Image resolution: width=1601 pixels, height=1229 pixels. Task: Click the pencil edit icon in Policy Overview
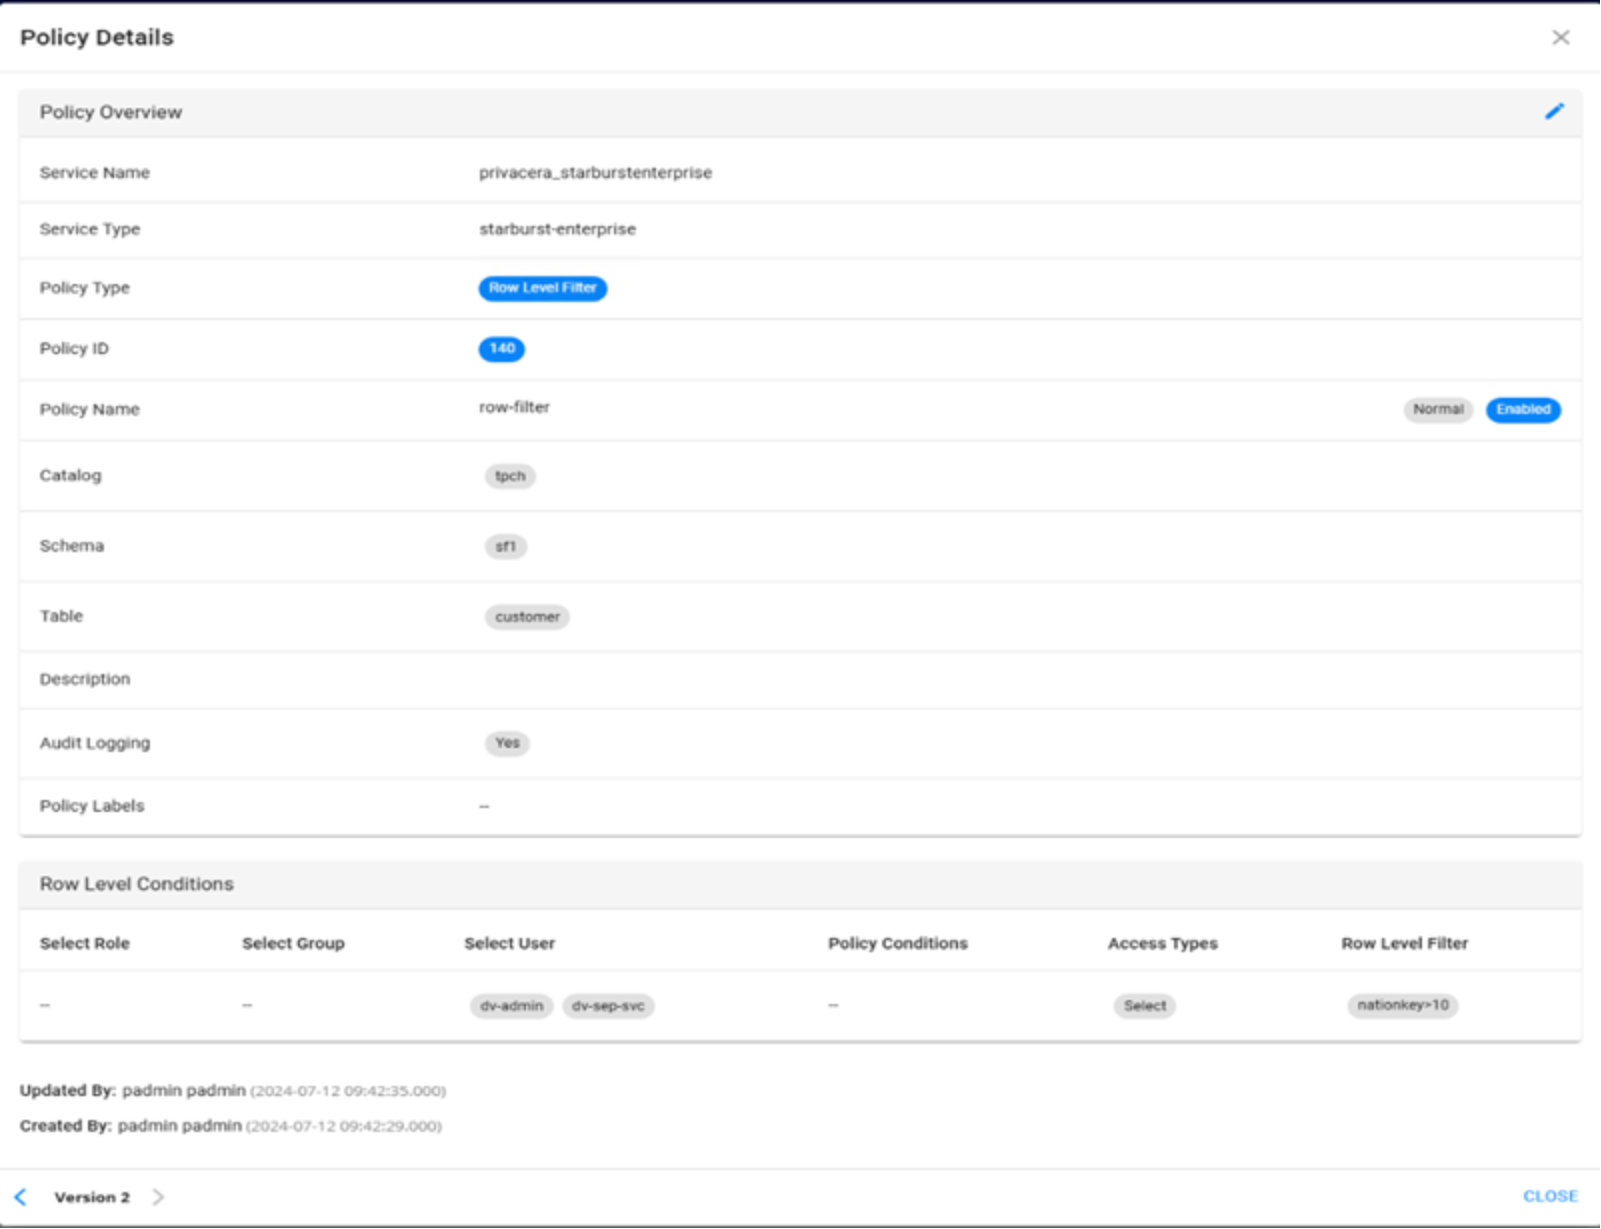tap(1554, 111)
